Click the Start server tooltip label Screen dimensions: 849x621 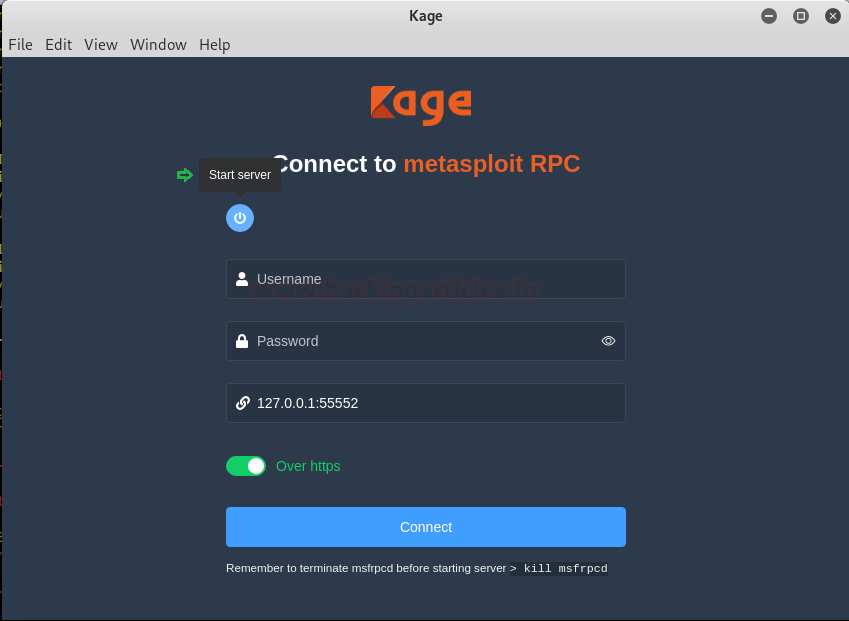point(240,175)
